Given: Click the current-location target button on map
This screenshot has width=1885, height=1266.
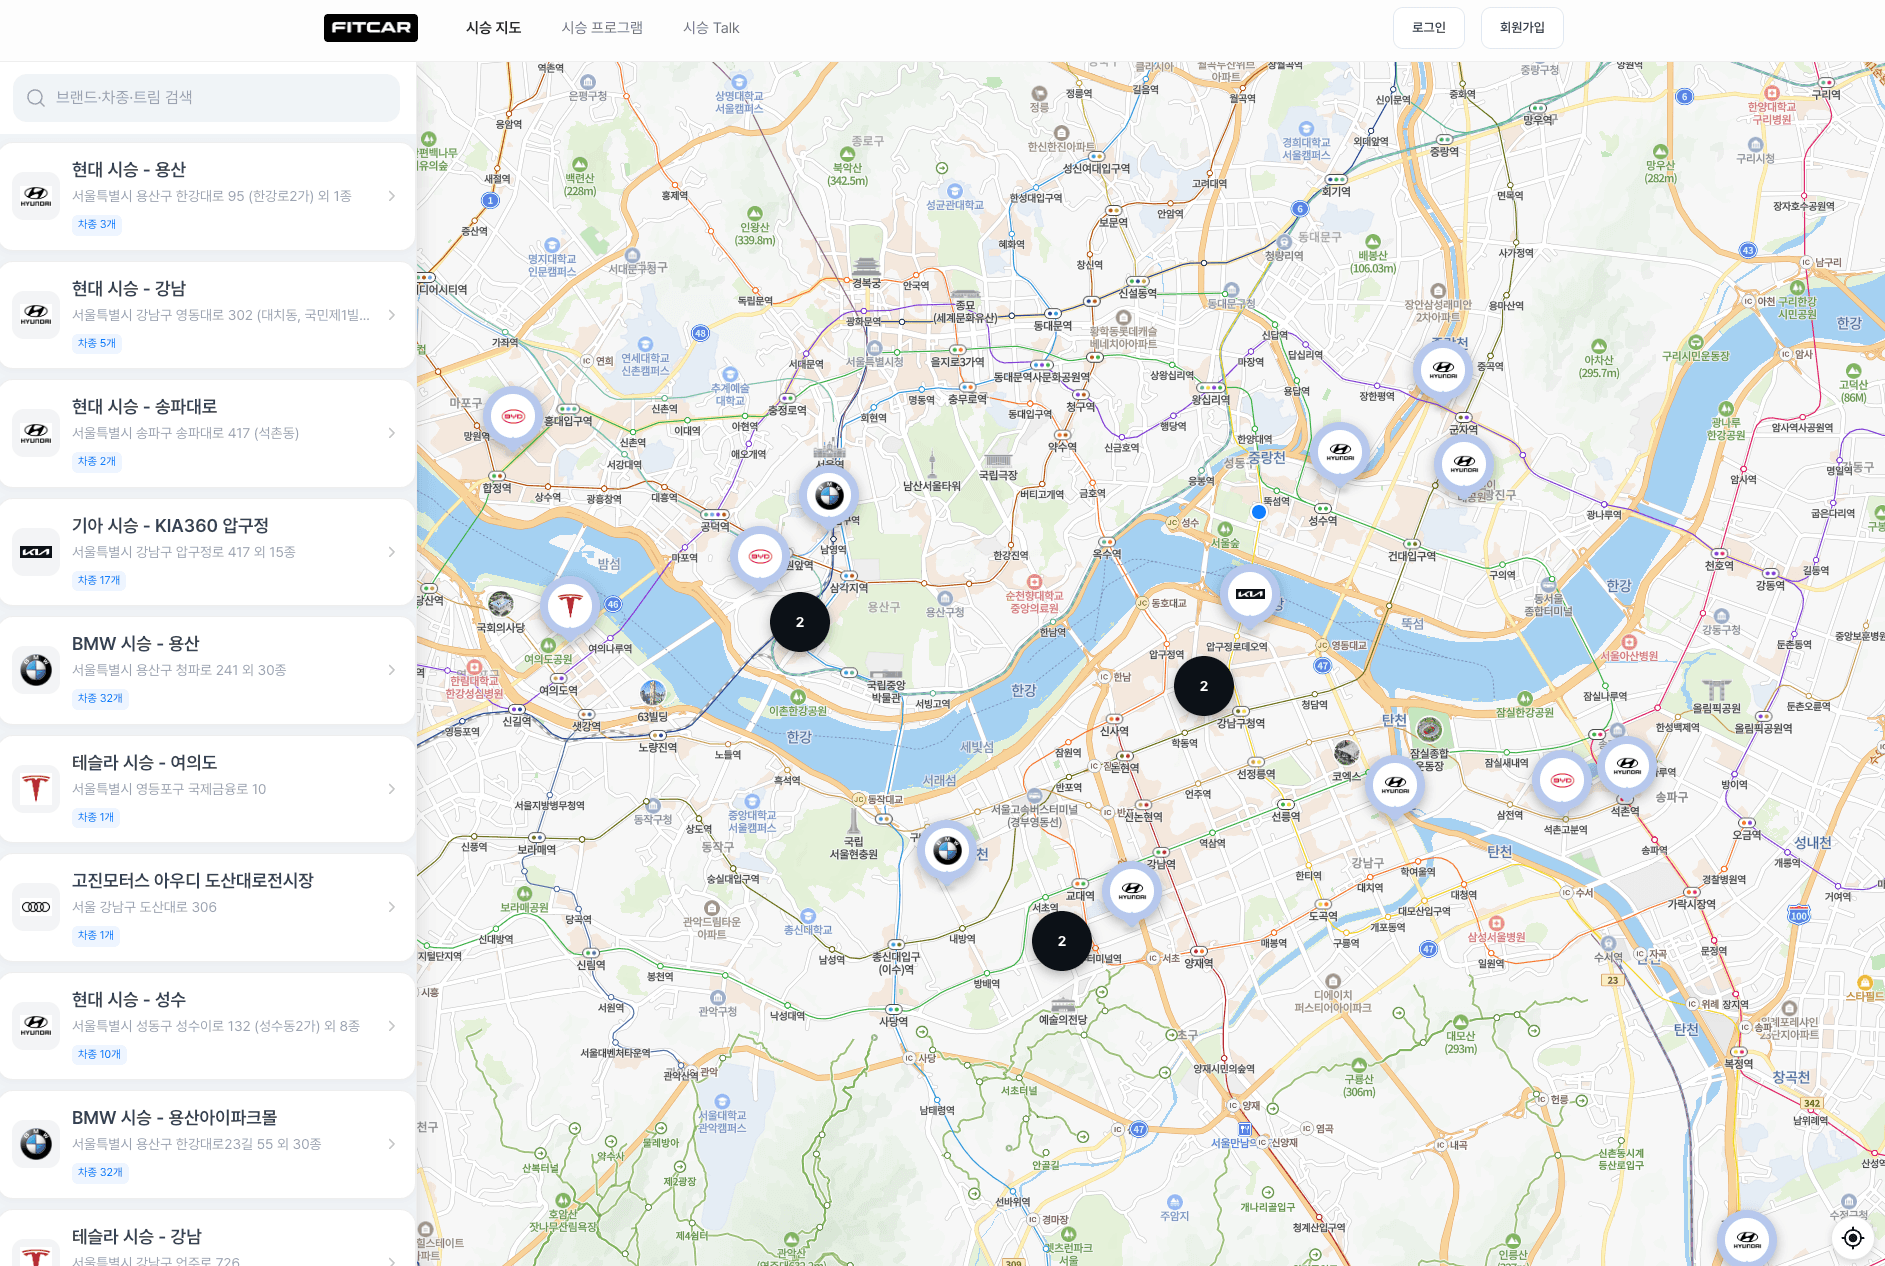Looking at the screenshot, I should tap(1853, 1238).
